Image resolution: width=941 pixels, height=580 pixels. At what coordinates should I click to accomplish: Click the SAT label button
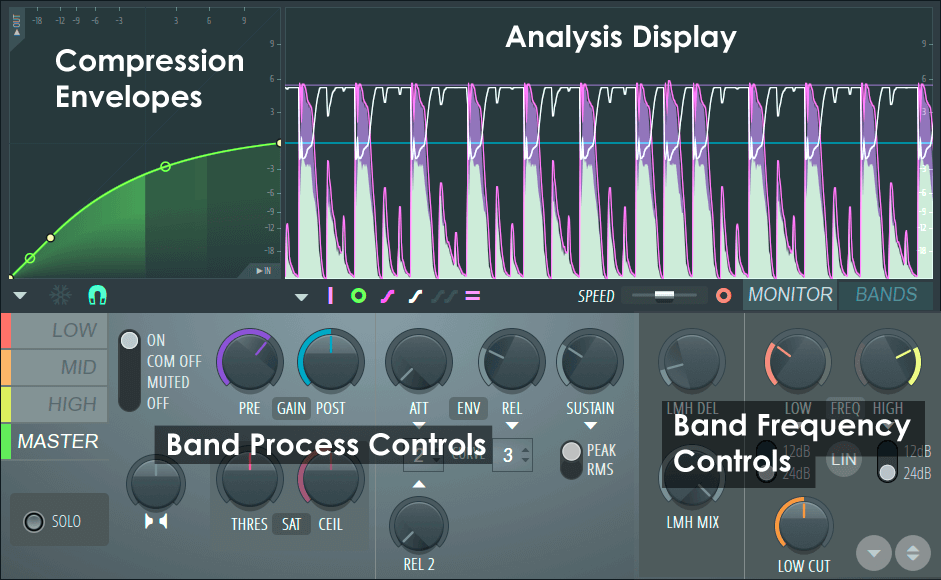click(291, 524)
